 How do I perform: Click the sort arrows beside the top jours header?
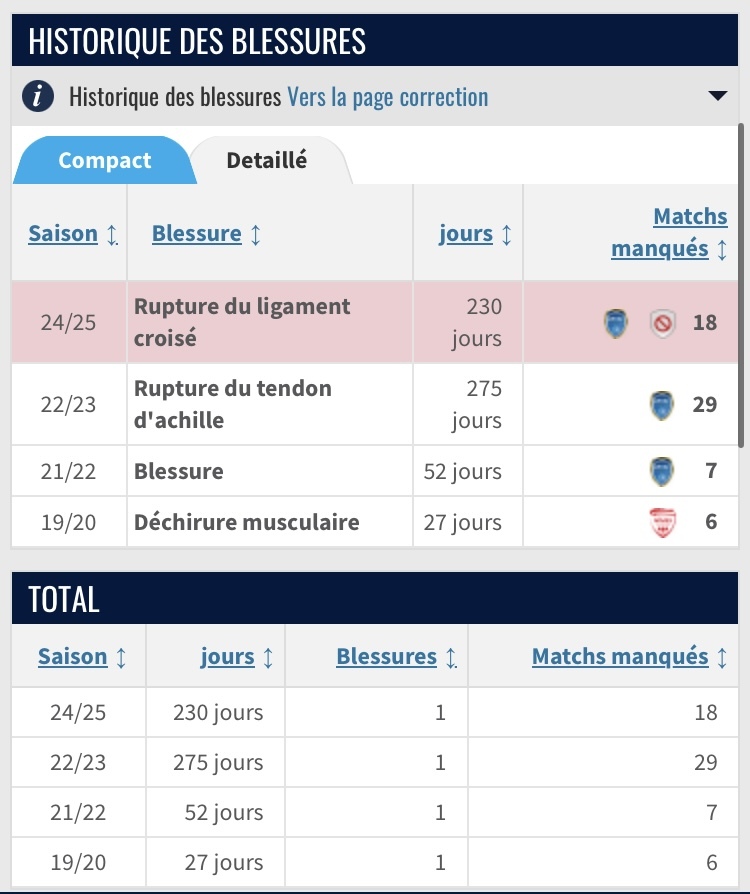tap(506, 234)
